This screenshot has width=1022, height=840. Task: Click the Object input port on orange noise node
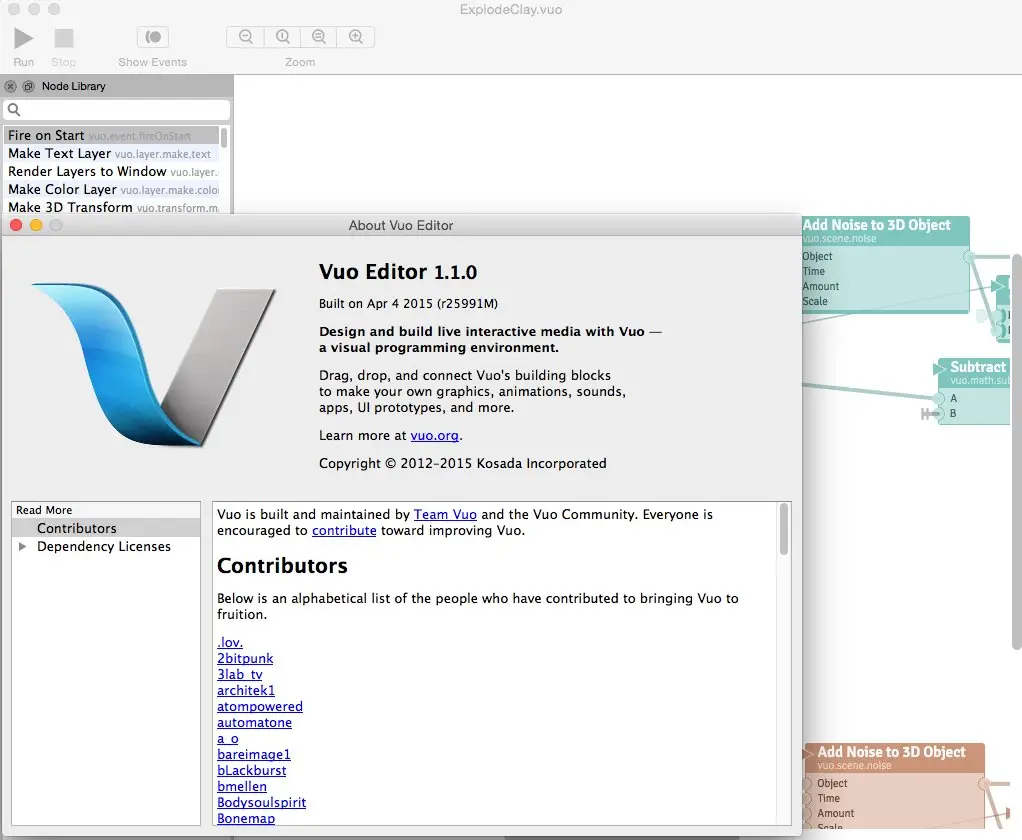(x=807, y=783)
